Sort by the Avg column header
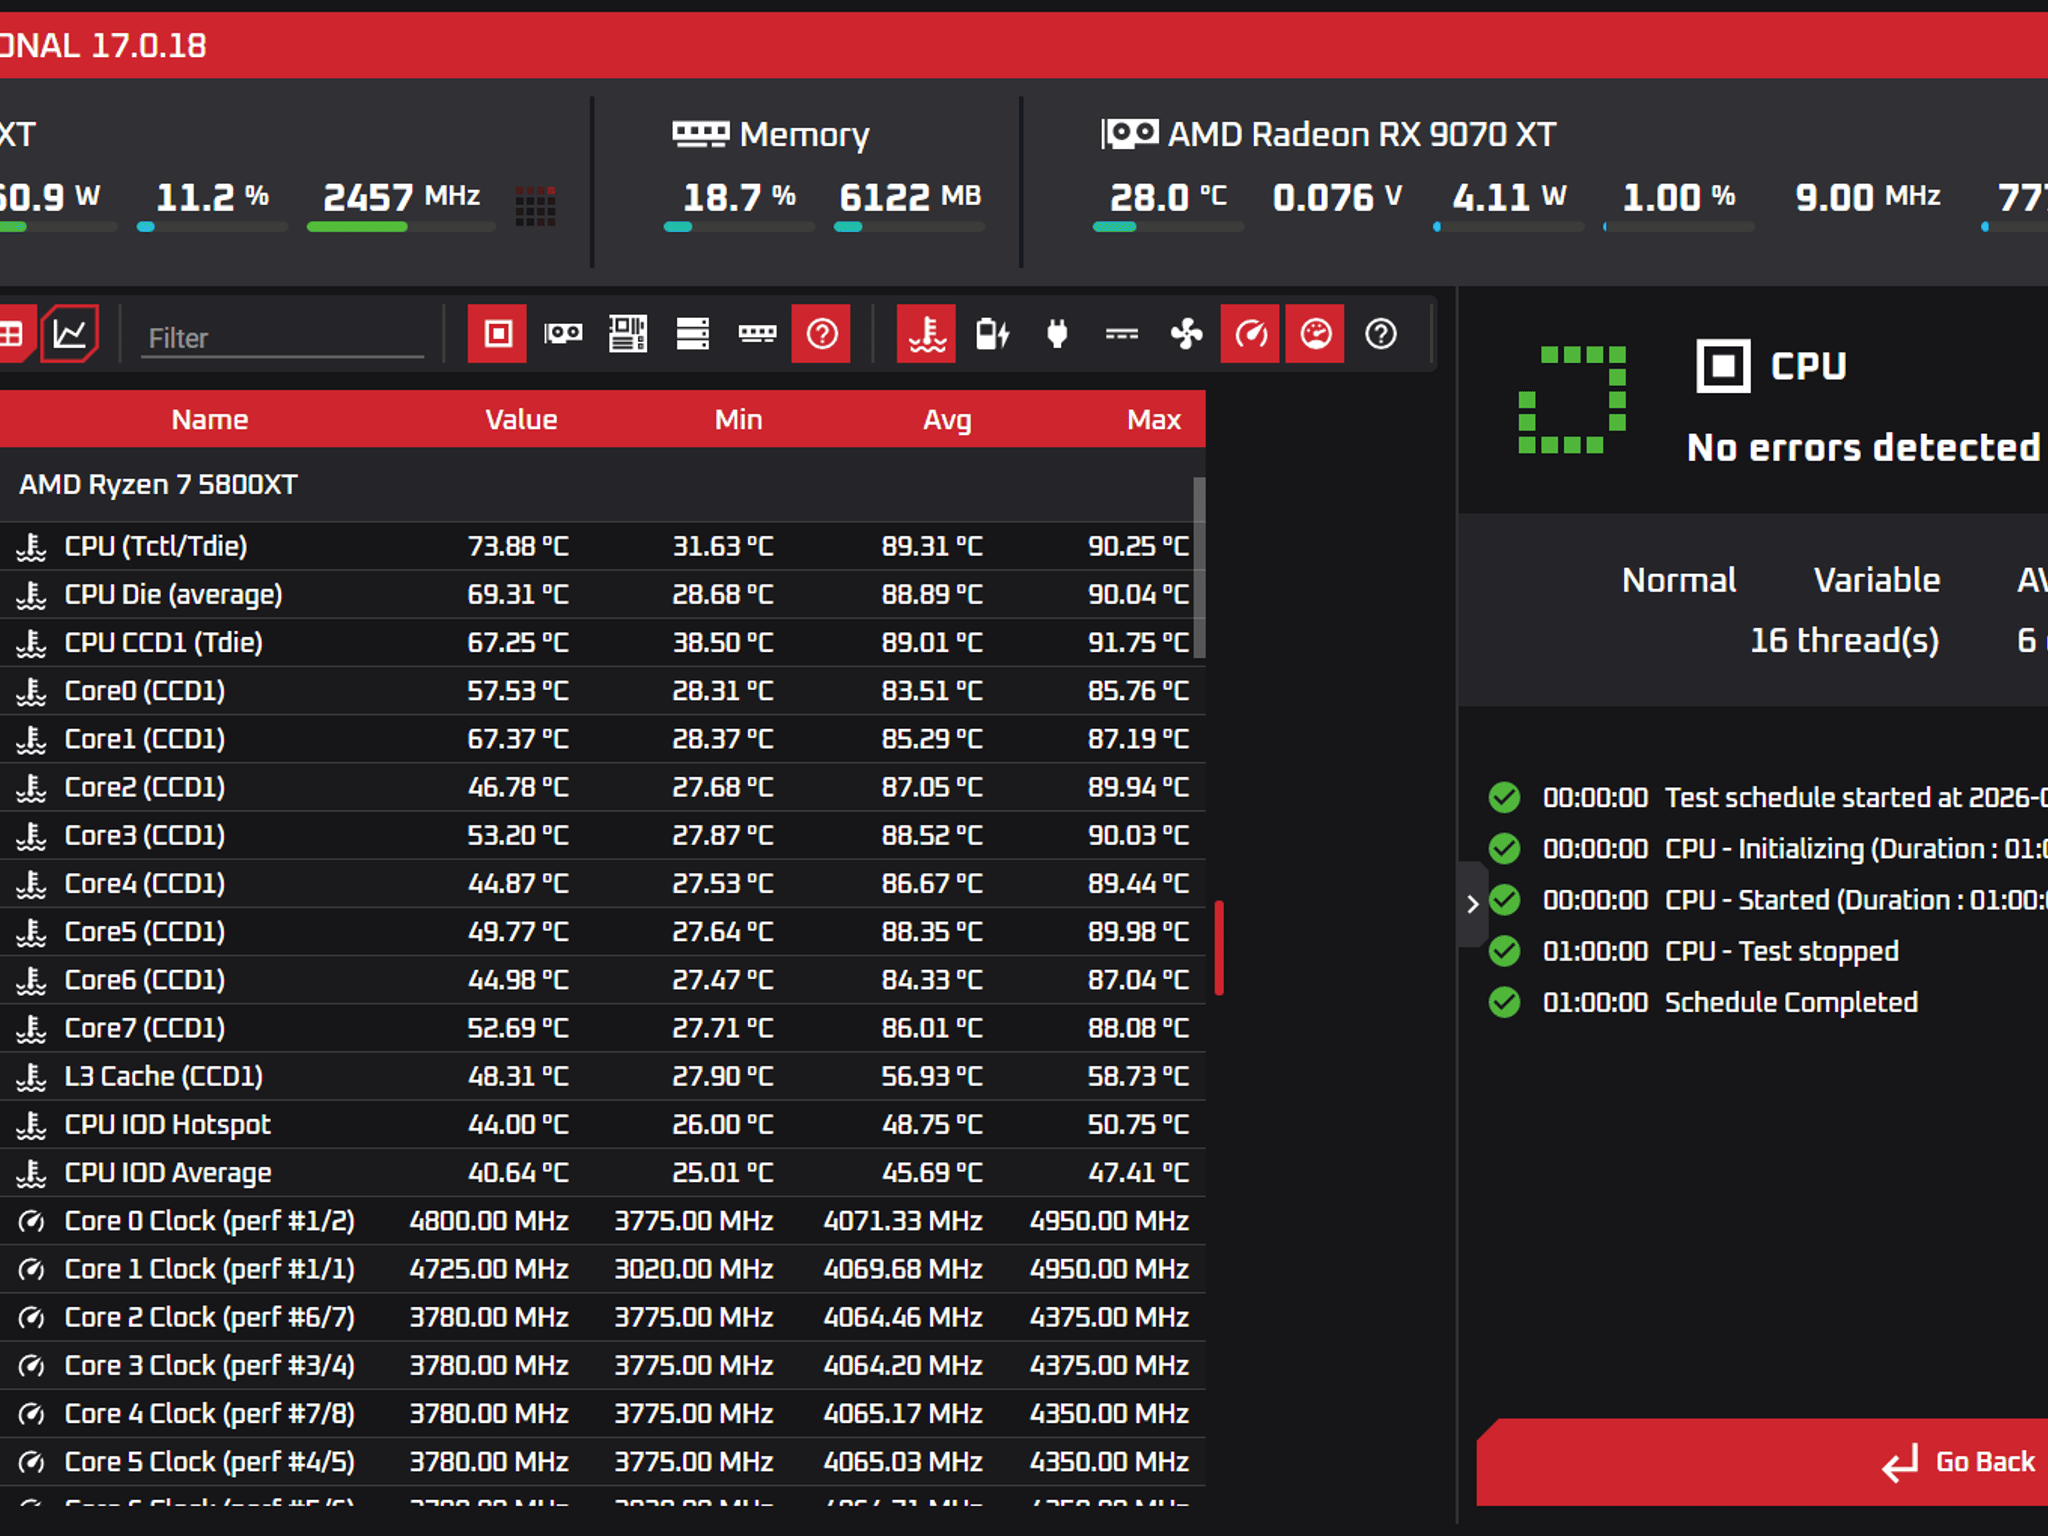This screenshot has width=2048, height=1536. (x=947, y=420)
